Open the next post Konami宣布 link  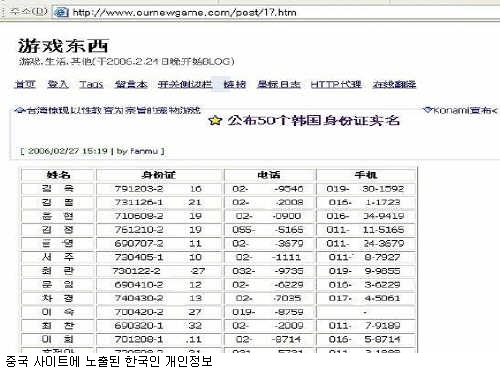pos(465,110)
